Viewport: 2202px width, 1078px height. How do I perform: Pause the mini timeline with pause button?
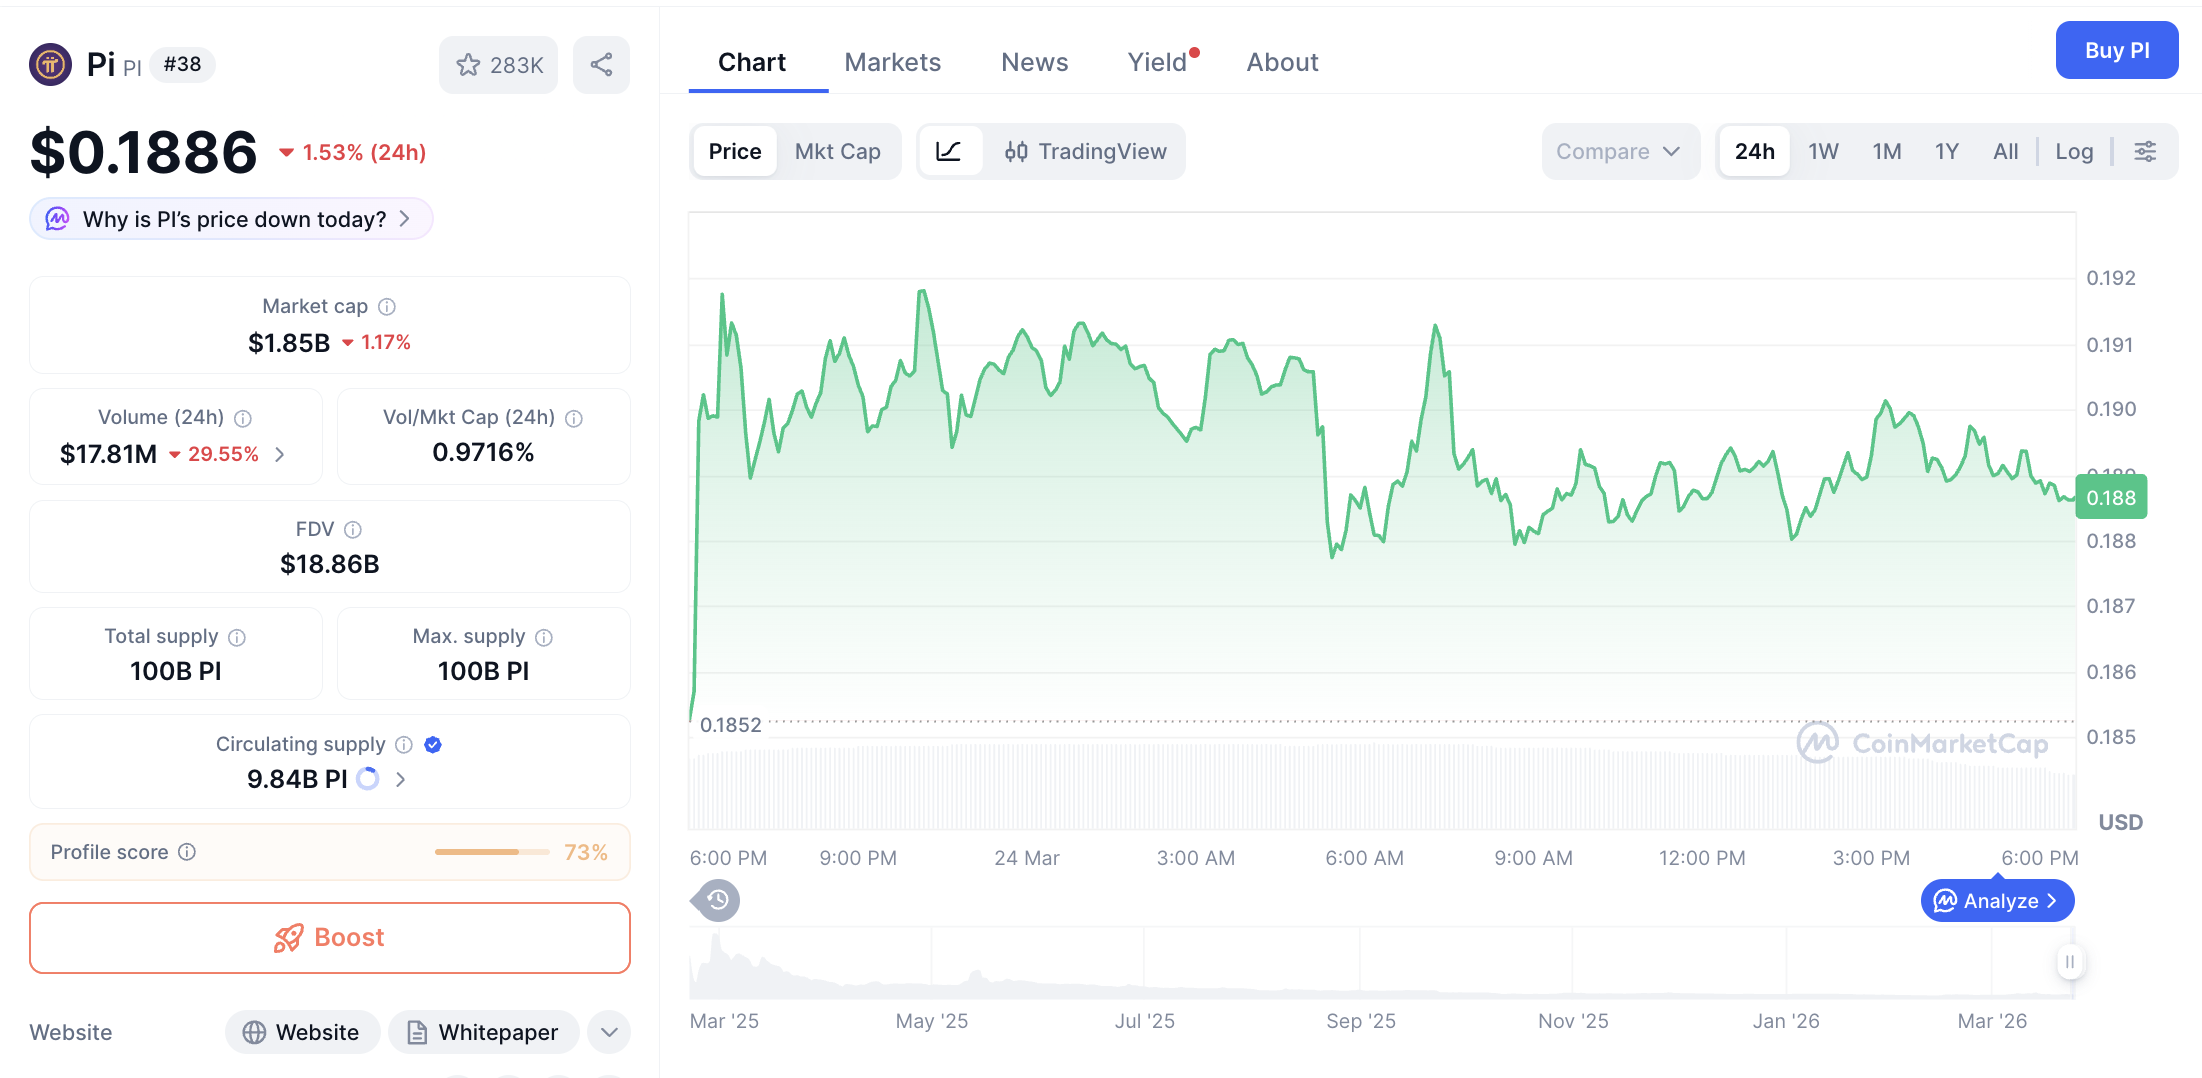[x=2070, y=962]
